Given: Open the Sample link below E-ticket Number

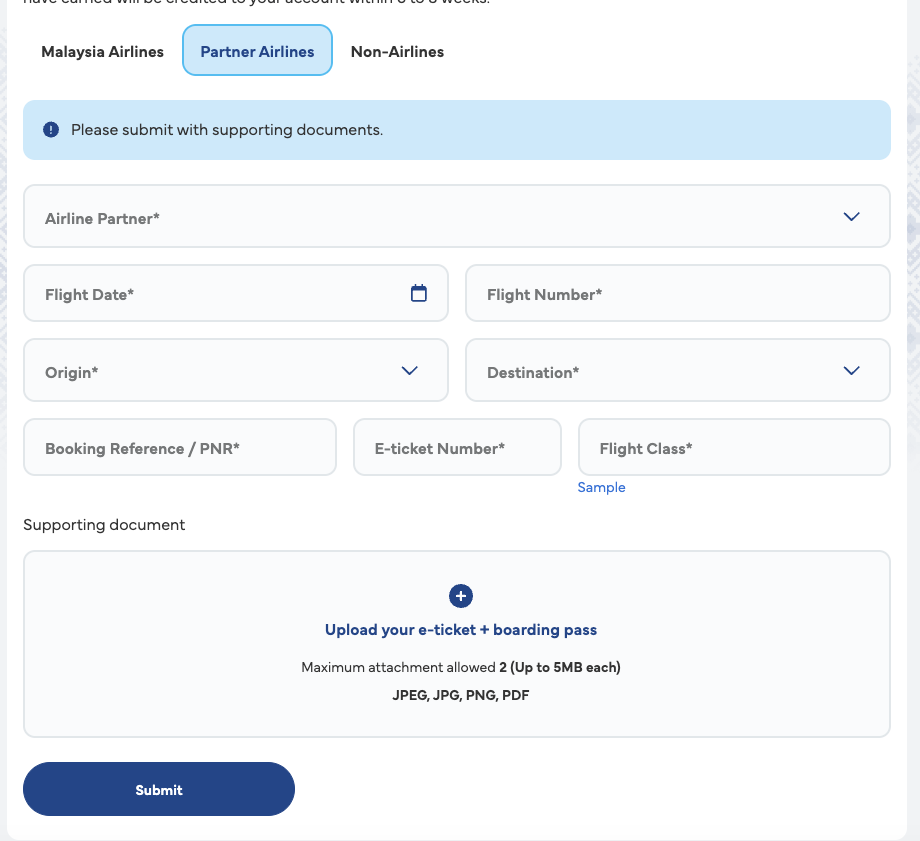Looking at the screenshot, I should click(601, 487).
